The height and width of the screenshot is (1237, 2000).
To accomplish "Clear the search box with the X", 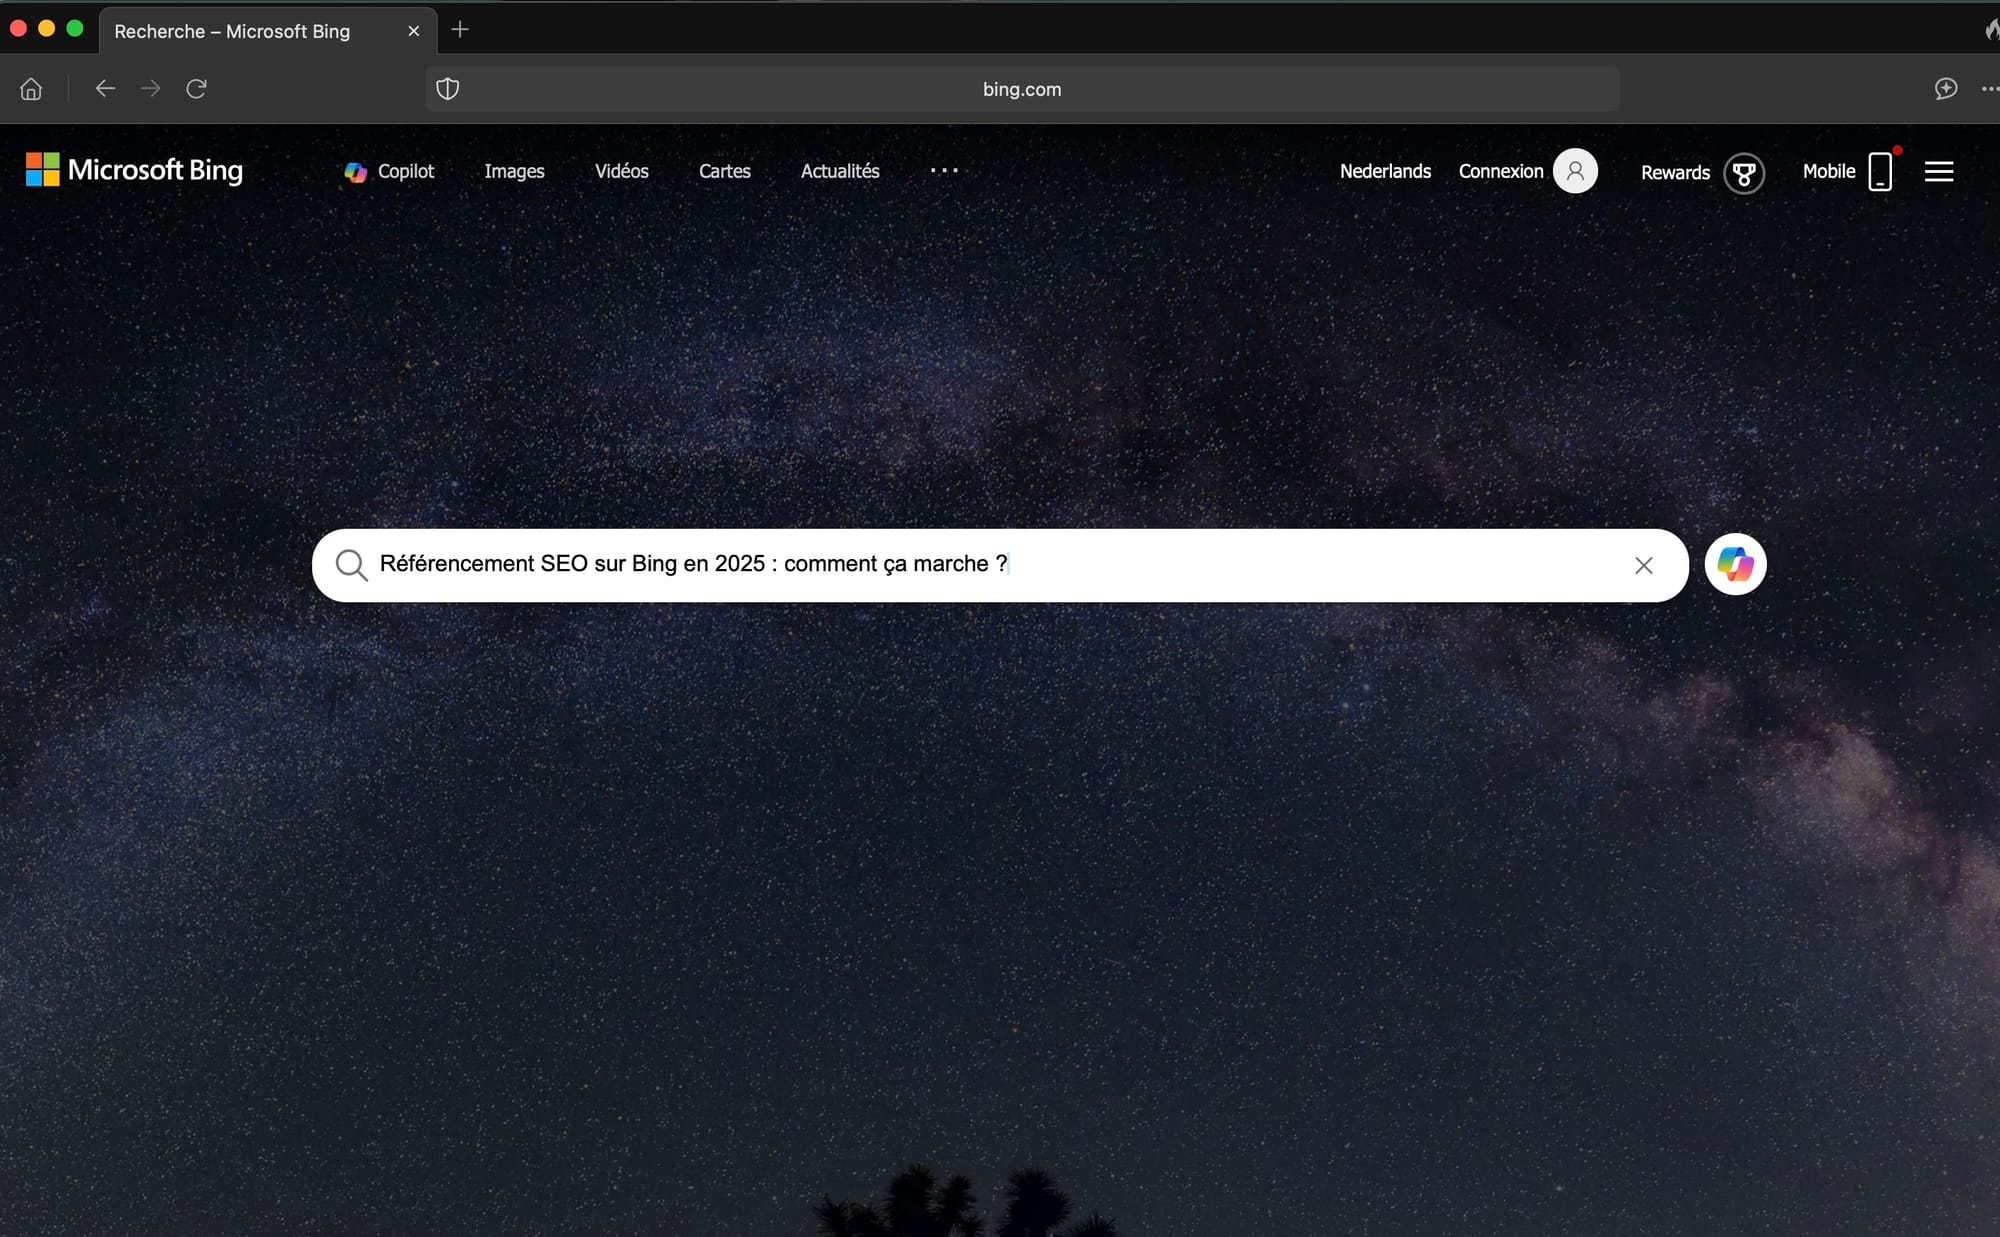I will click(1643, 566).
